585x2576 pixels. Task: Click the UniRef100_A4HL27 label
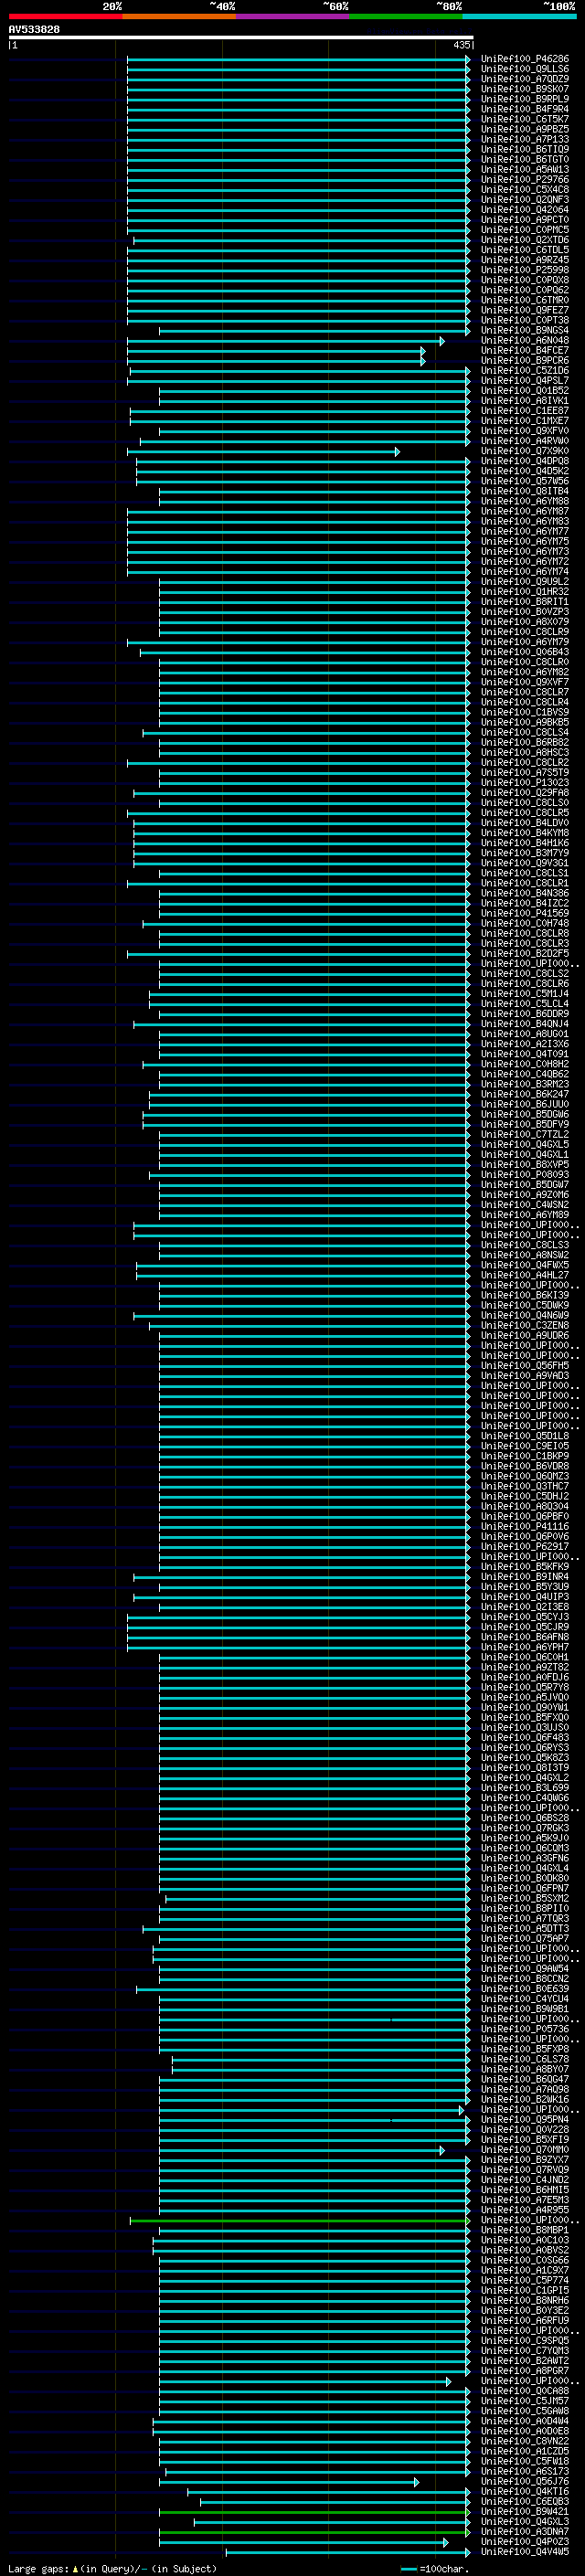[524, 1276]
